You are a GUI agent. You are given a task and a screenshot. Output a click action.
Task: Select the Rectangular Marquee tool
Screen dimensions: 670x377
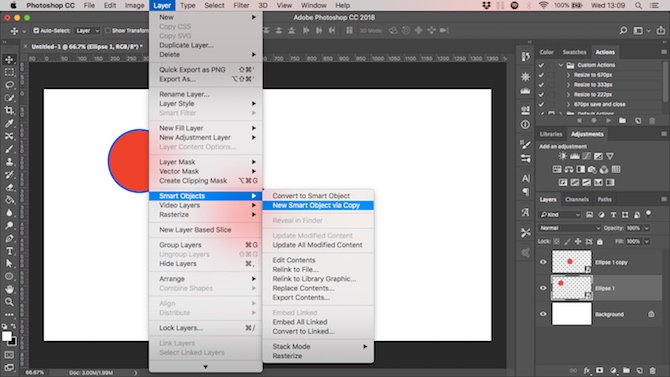click(9, 73)
